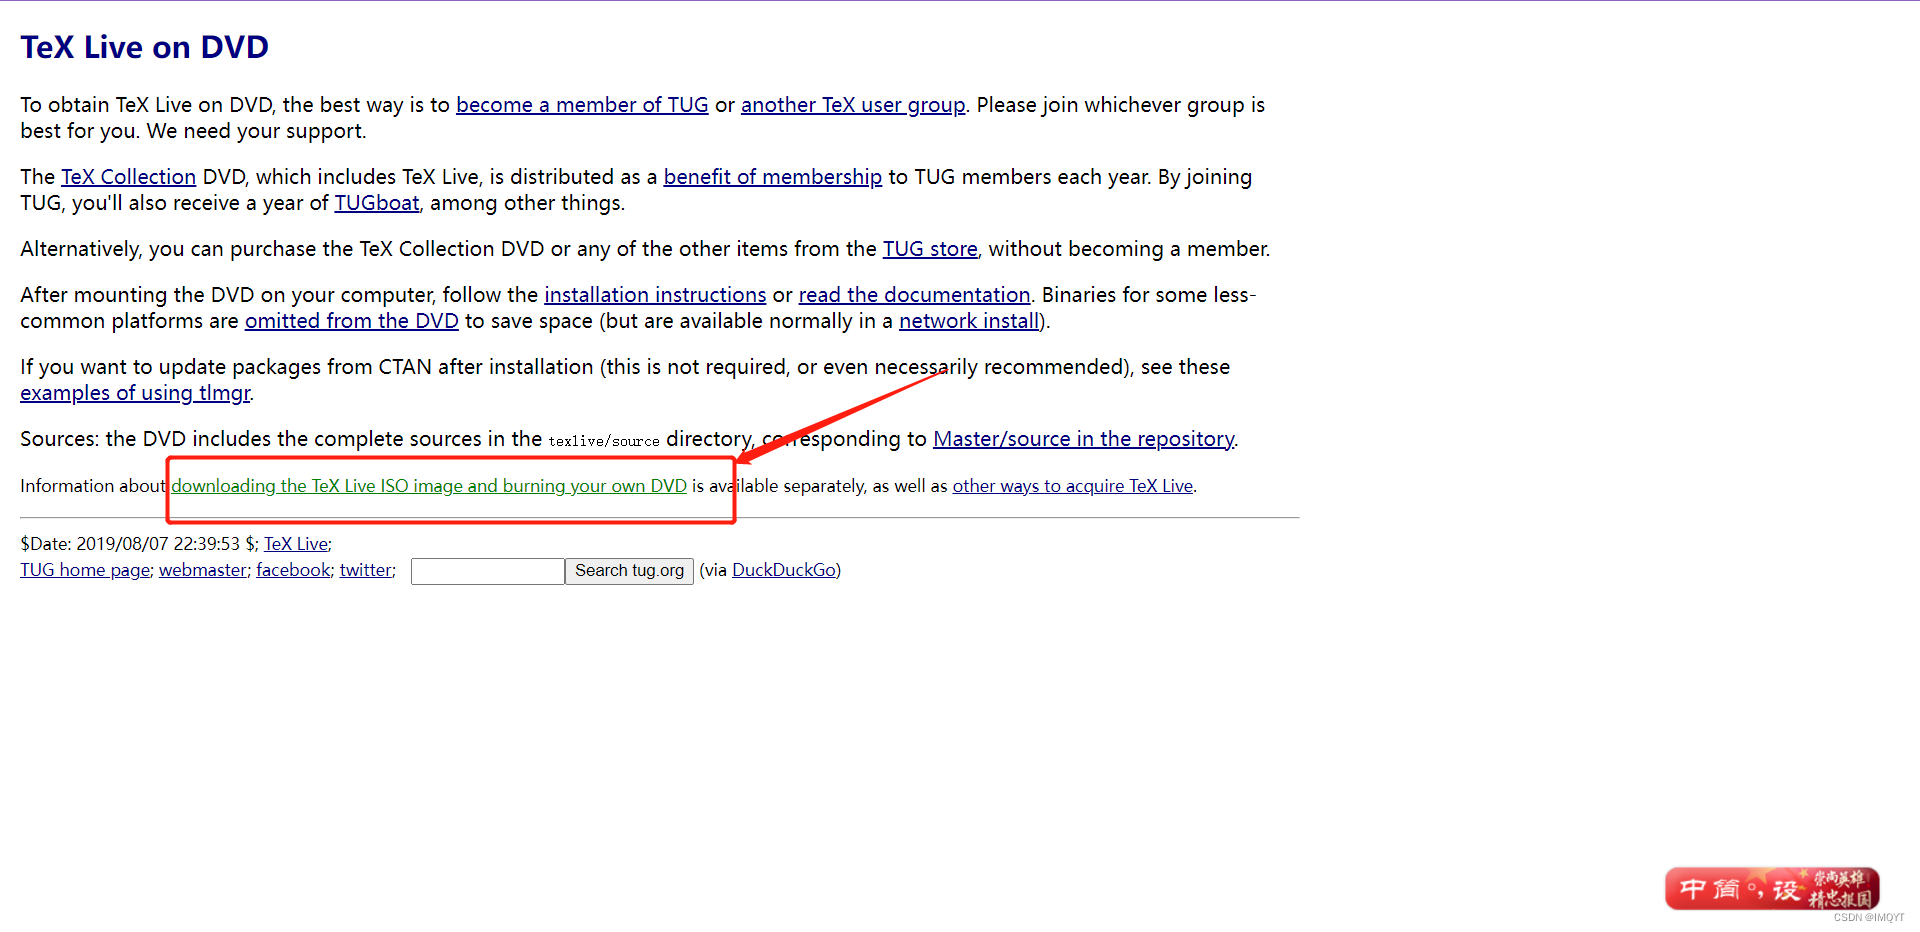The width and height of the screenshot is (1920, 932).
Task: Toggle the IME Chinese/English '中' mode icon
Action: click(1693, 889)
